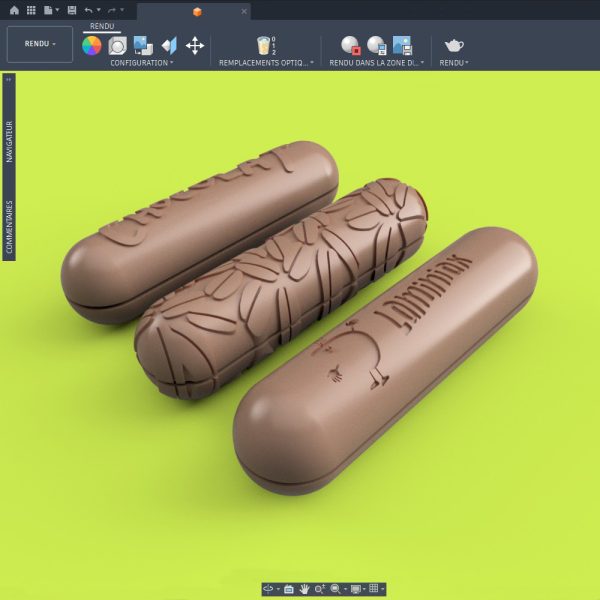Click the optical replacements glass icon
This screenshot has width=600, height=600.
coord(264,46)
